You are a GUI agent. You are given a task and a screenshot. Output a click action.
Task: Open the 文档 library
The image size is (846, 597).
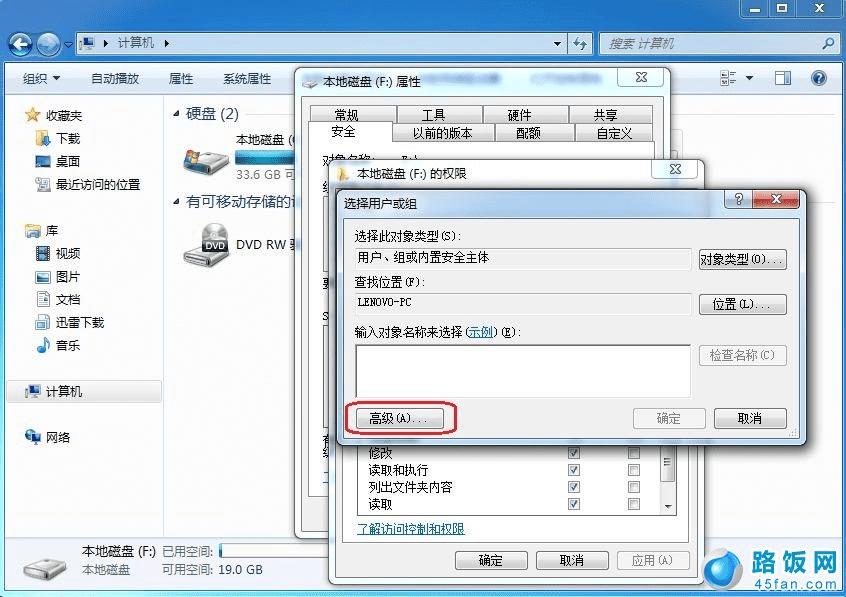[x=58, y=300]
